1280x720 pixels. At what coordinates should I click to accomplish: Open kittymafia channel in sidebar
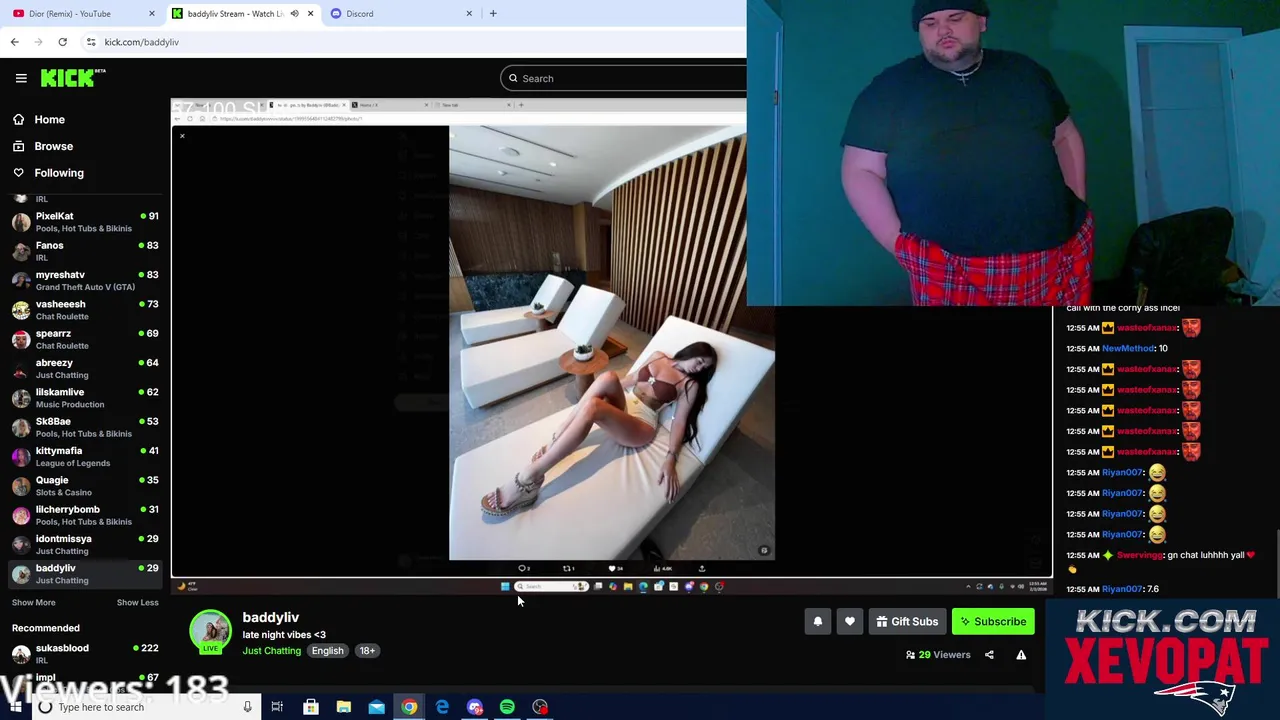(x=85, y=456)
